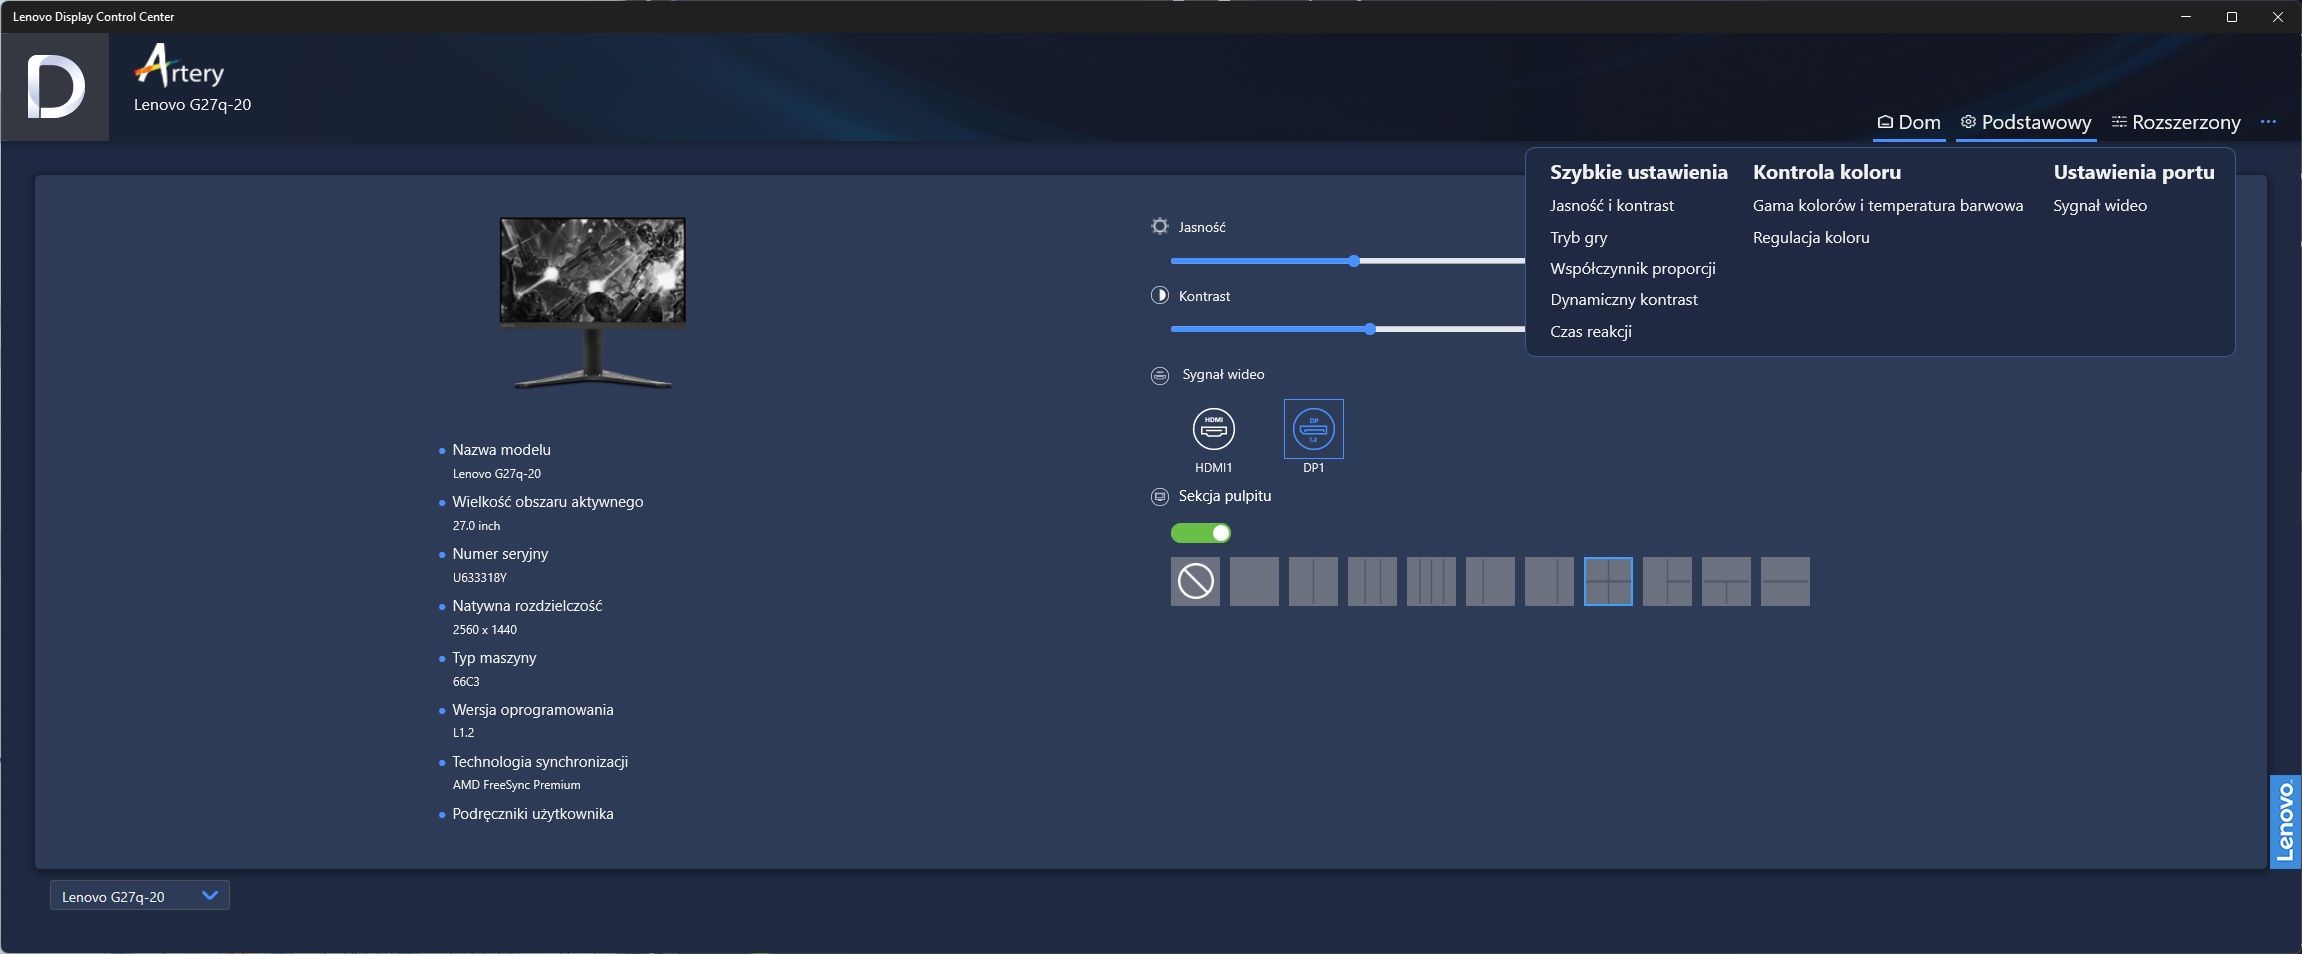Select the two equal columns layout
Screen dimensions: 2302x954
pos(1313,581)
